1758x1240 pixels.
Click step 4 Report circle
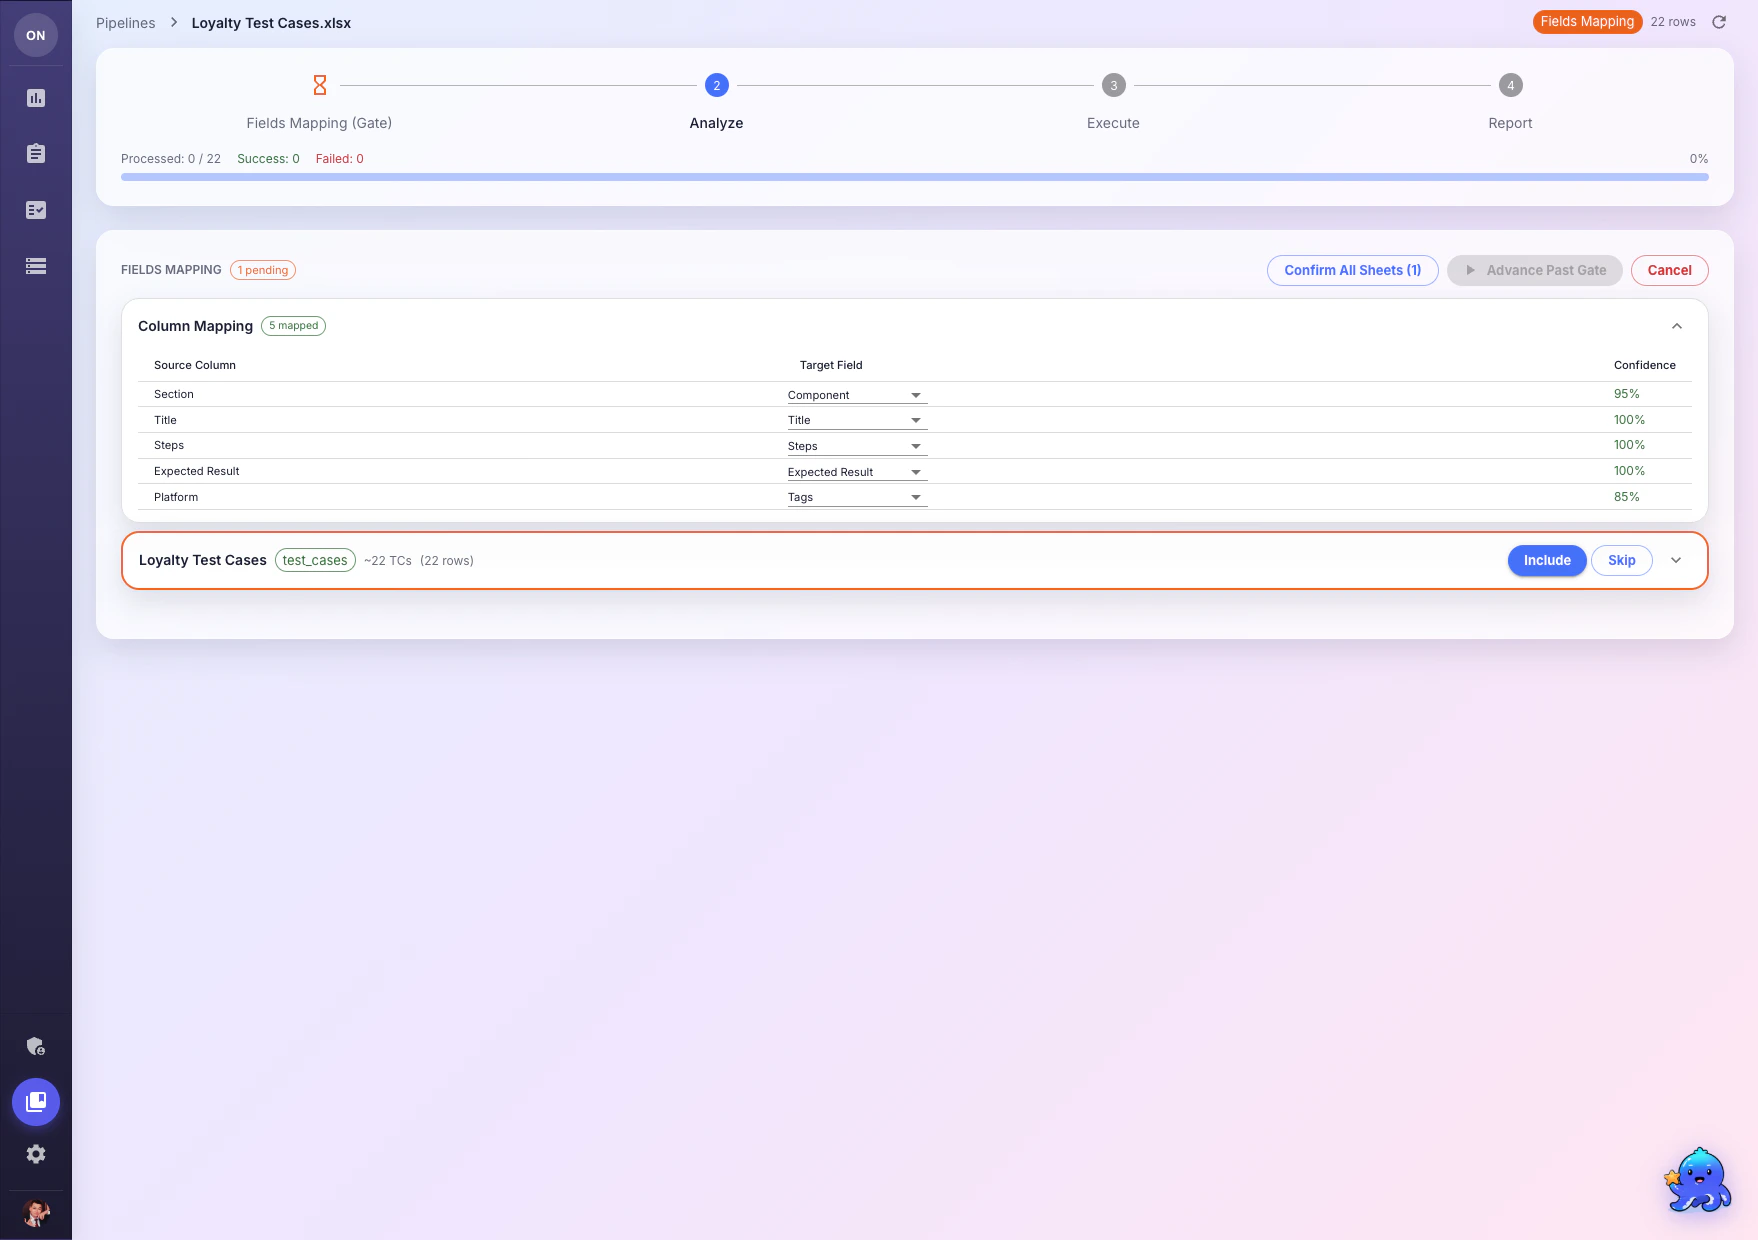click(x=1511, y=85)
